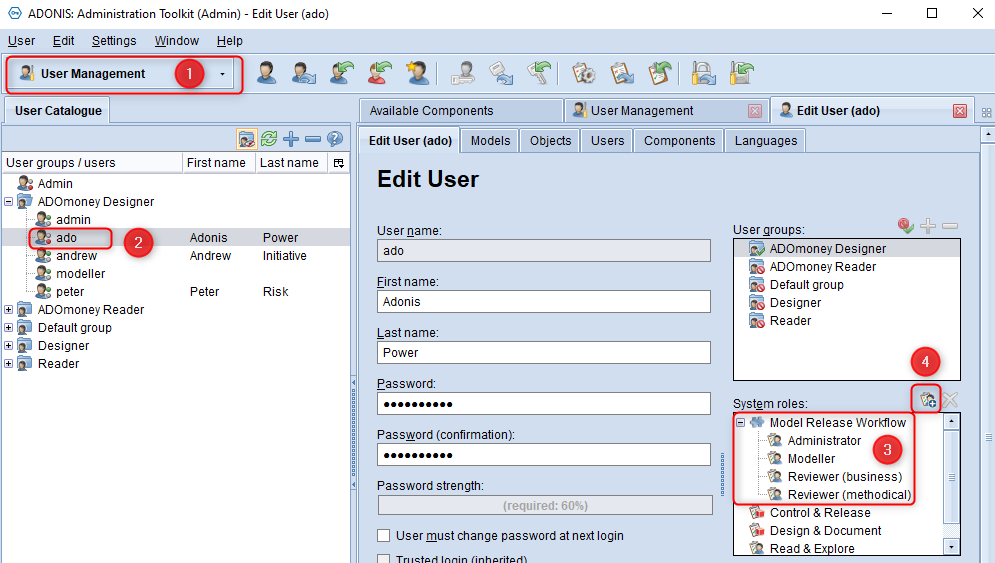
Task: Close the Edit User (ado) tab
Action: (960, 112)
